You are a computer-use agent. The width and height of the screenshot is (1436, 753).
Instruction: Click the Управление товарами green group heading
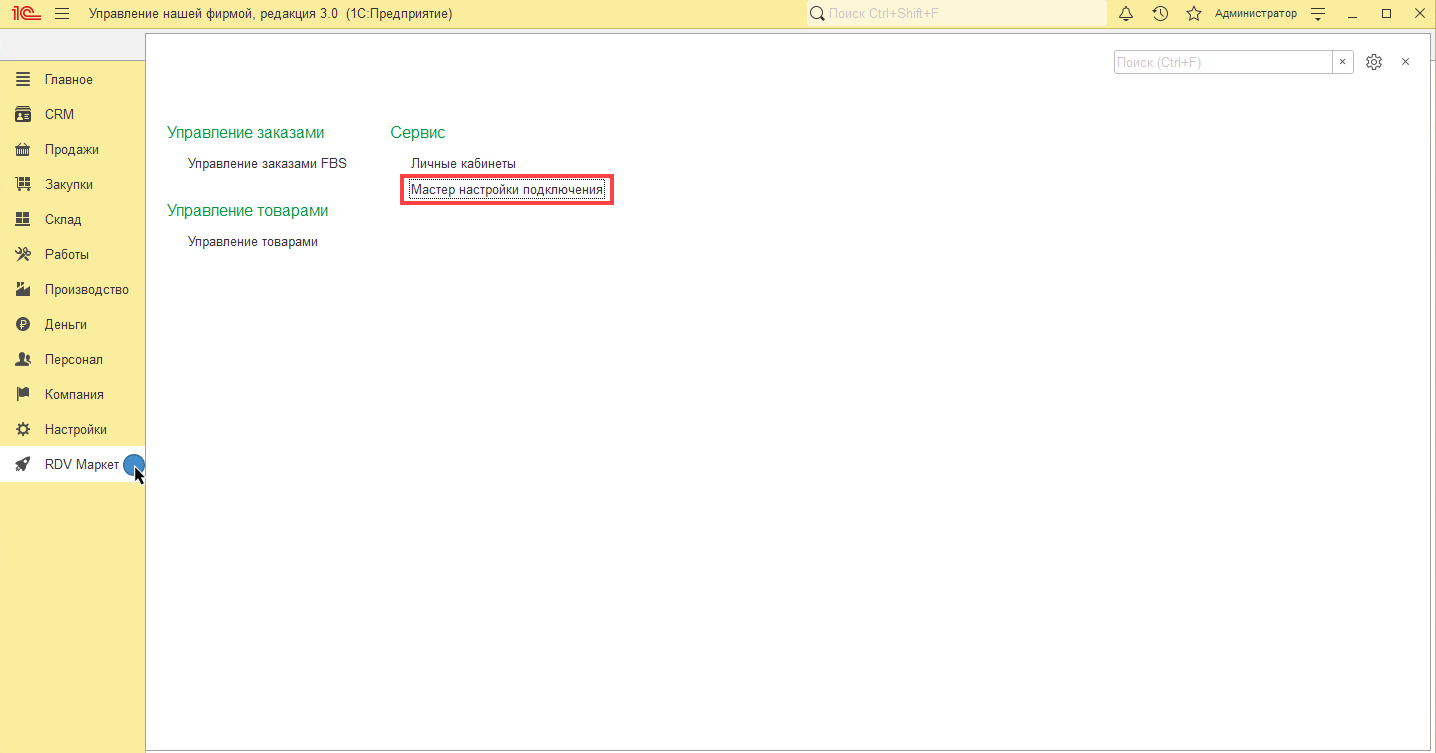pos(248,210)
